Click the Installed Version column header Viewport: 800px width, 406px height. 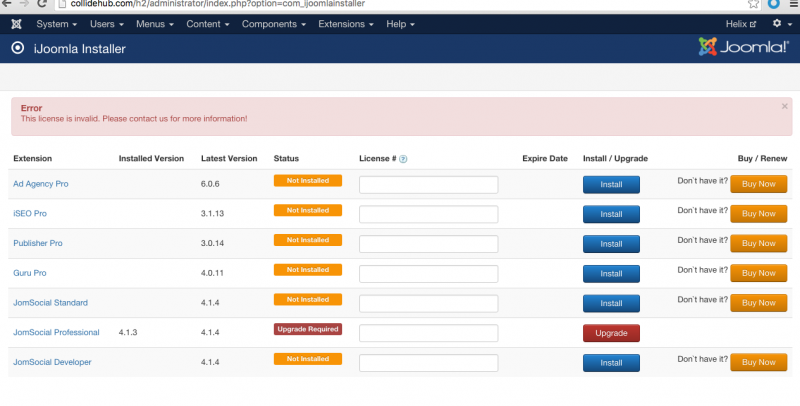[151, 158]
